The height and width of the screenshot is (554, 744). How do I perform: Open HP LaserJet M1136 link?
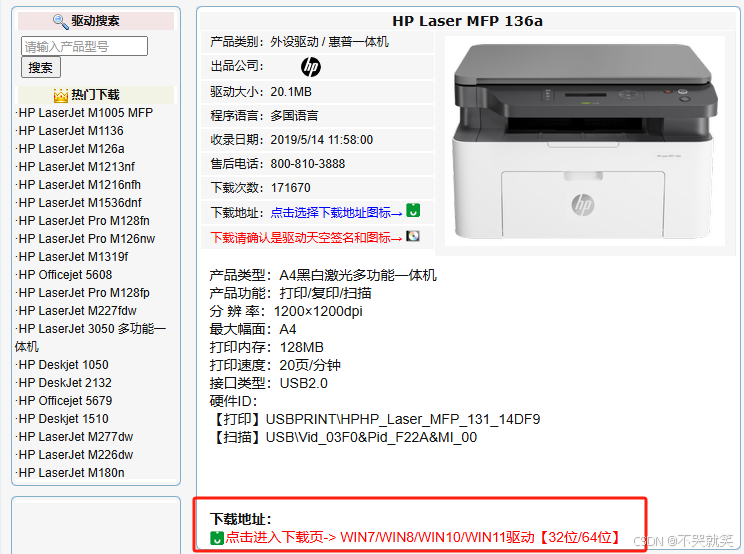click(x=71, y=131)
